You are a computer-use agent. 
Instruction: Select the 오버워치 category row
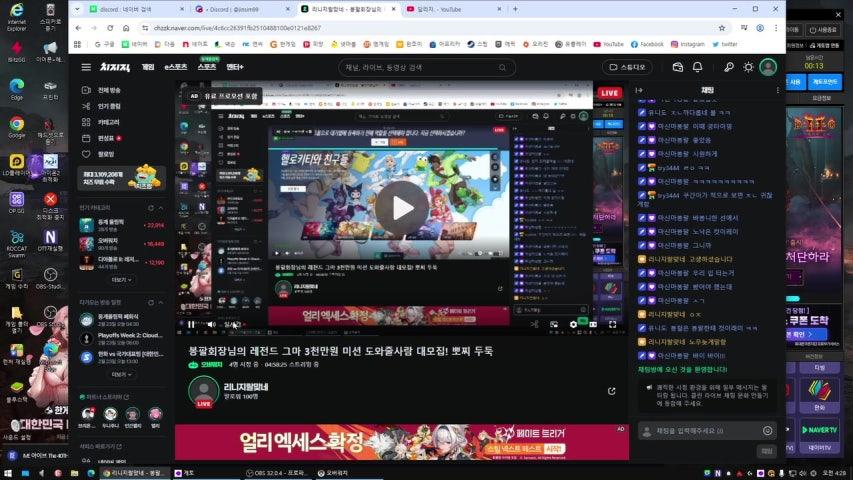(x=121, y=243)
